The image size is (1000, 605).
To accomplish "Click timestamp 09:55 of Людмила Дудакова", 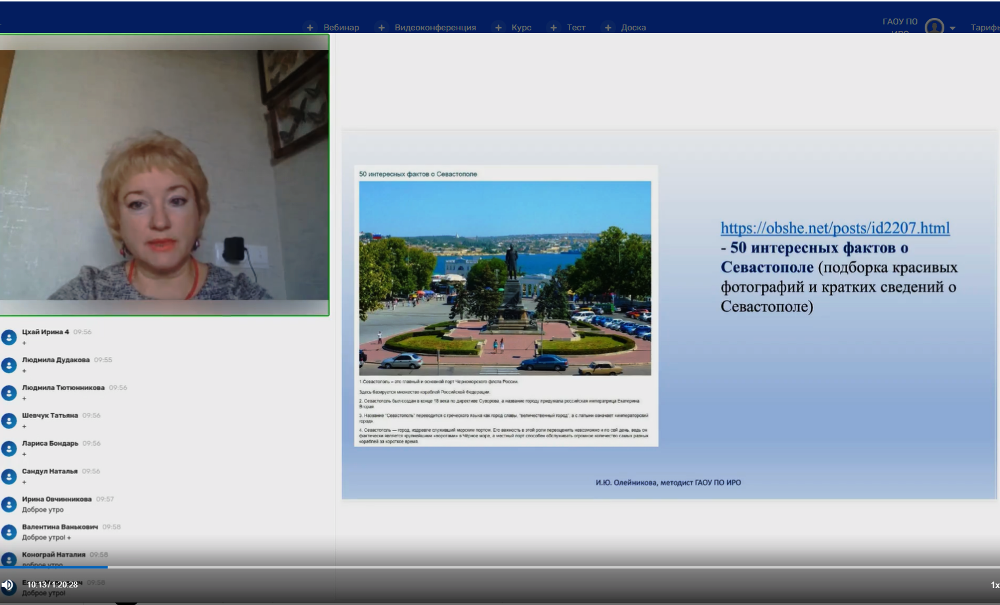I will 103,360.
